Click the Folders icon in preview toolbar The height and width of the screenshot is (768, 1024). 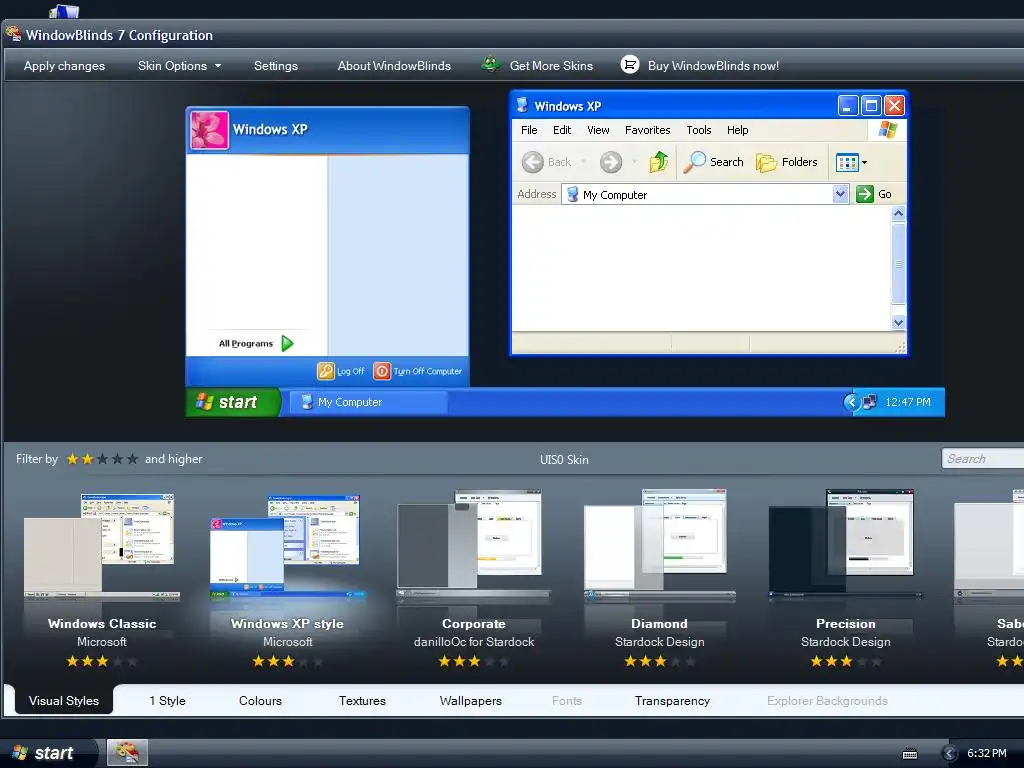point(766,162)
